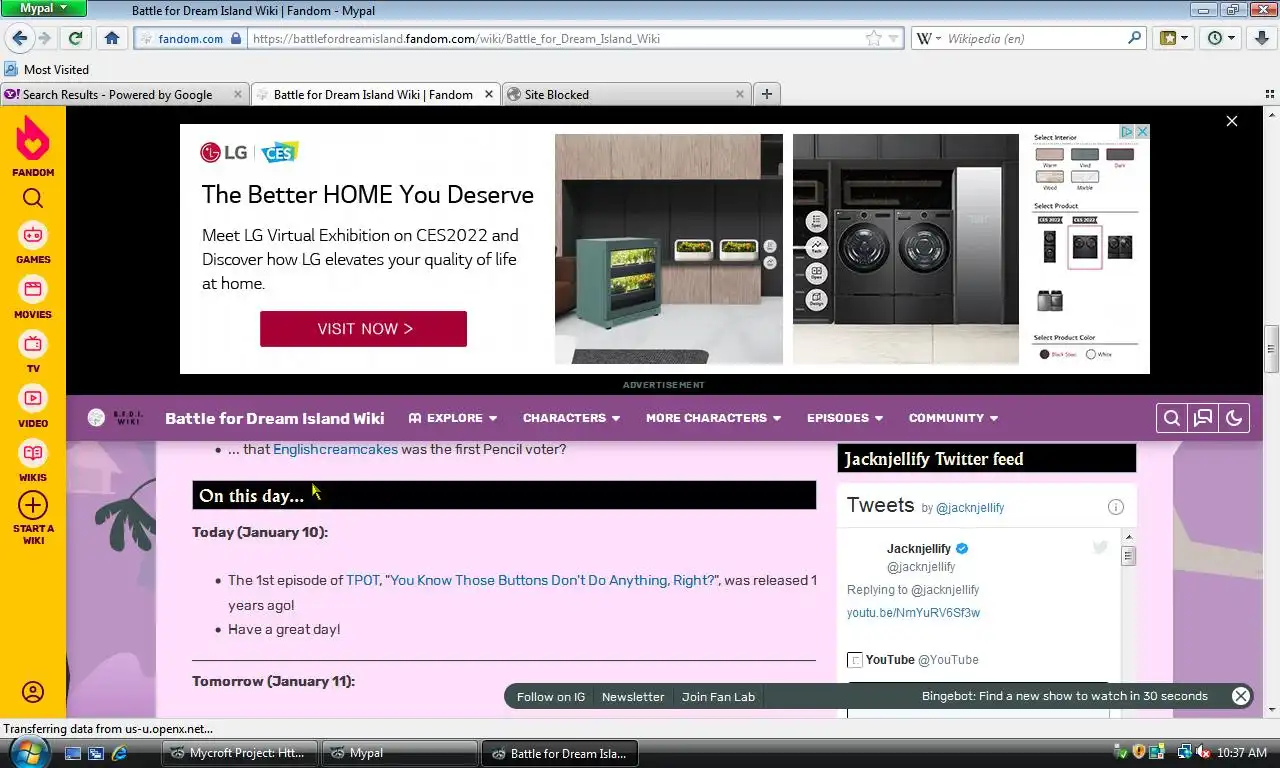This screenshot has width=1280, height=768.
Task: Open Most Visited bookmarks folder
Action: (46, 69)
